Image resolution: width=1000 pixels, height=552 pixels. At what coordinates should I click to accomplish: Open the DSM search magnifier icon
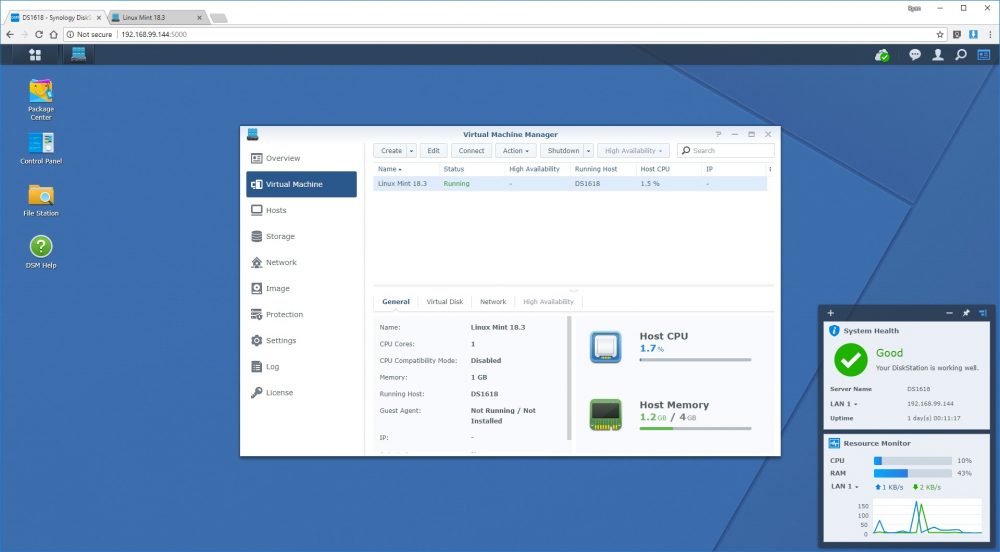click(x=960, y=55)
